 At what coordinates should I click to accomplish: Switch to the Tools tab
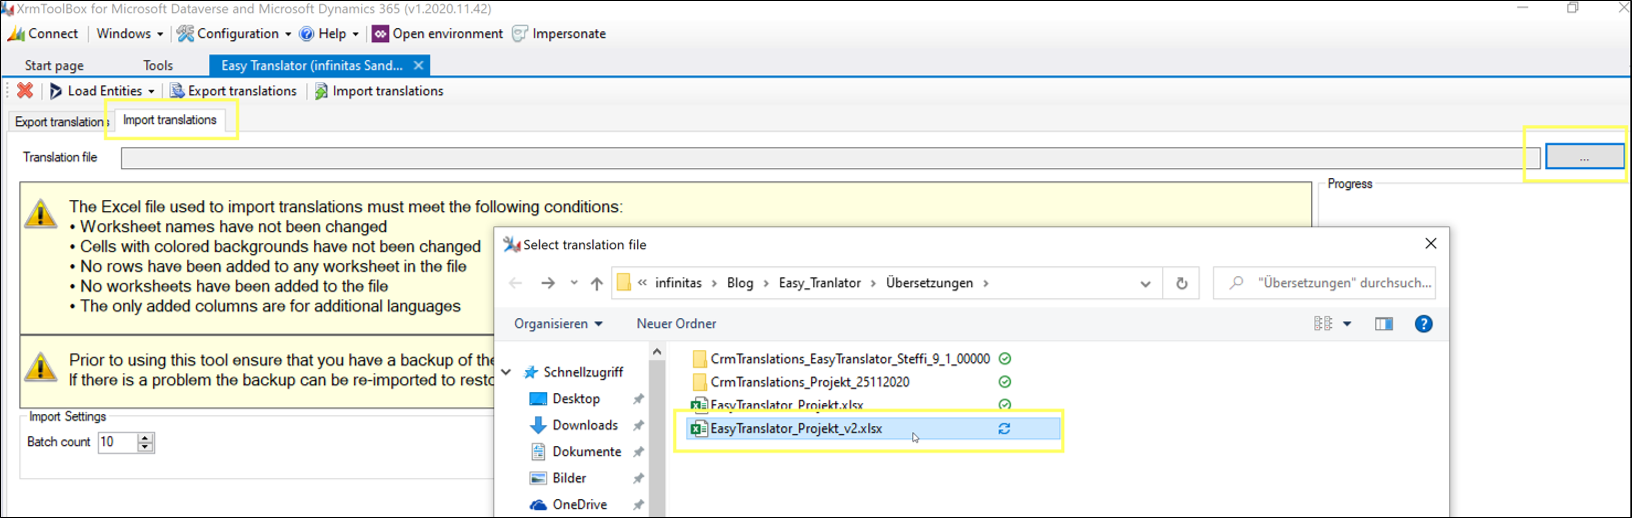click(x=157, y=66)
